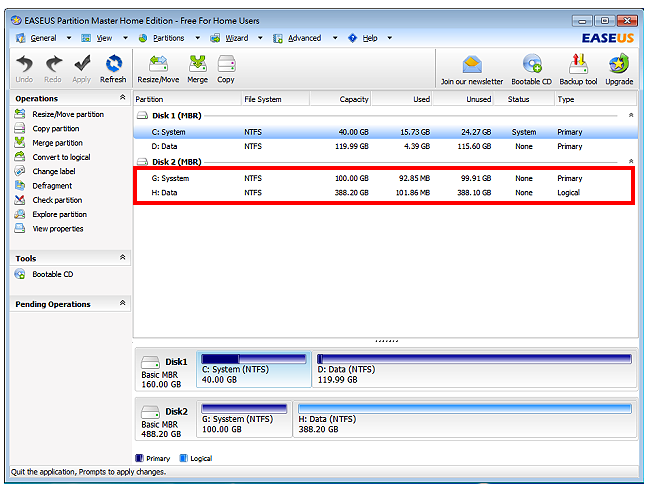Open Explore partition operation
The width and height of the screenshot is (650, 490).
60,214
